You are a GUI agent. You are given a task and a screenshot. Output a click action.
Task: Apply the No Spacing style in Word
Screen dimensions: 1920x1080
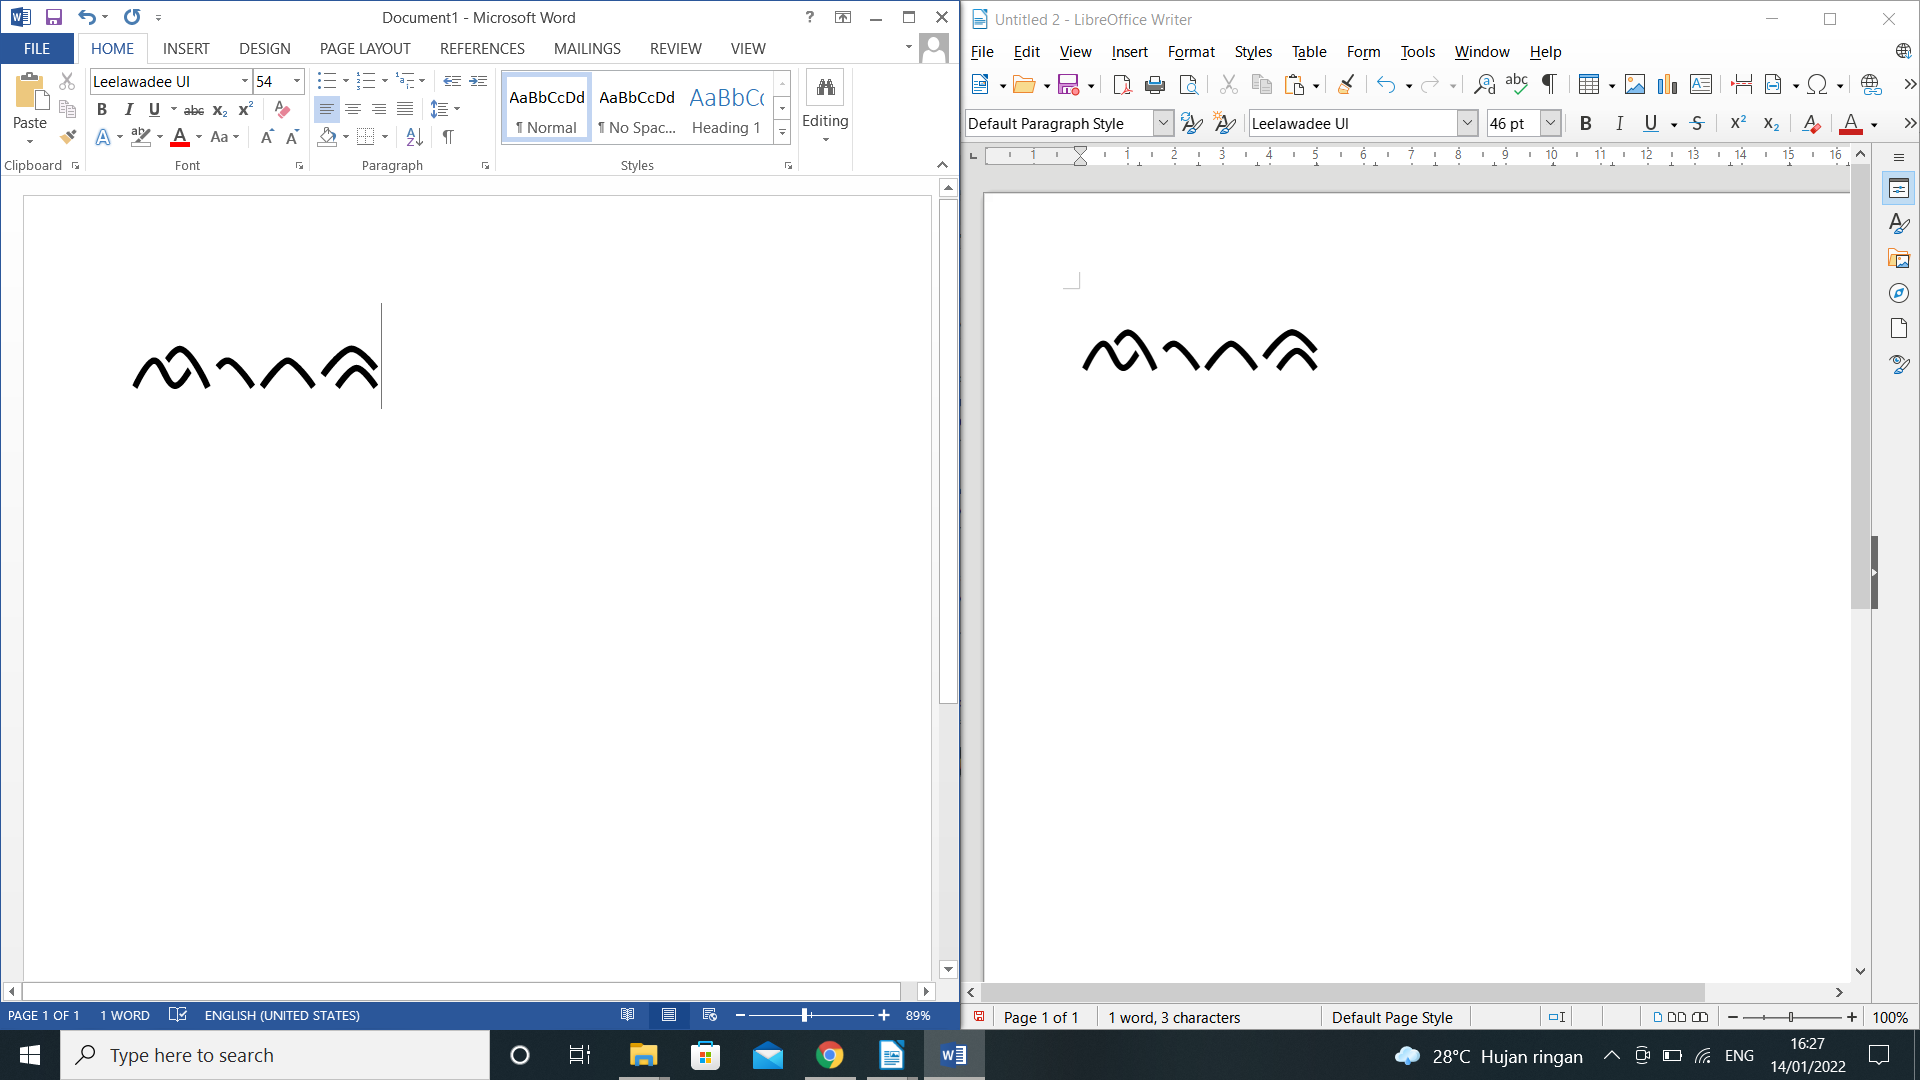(637, 108)
